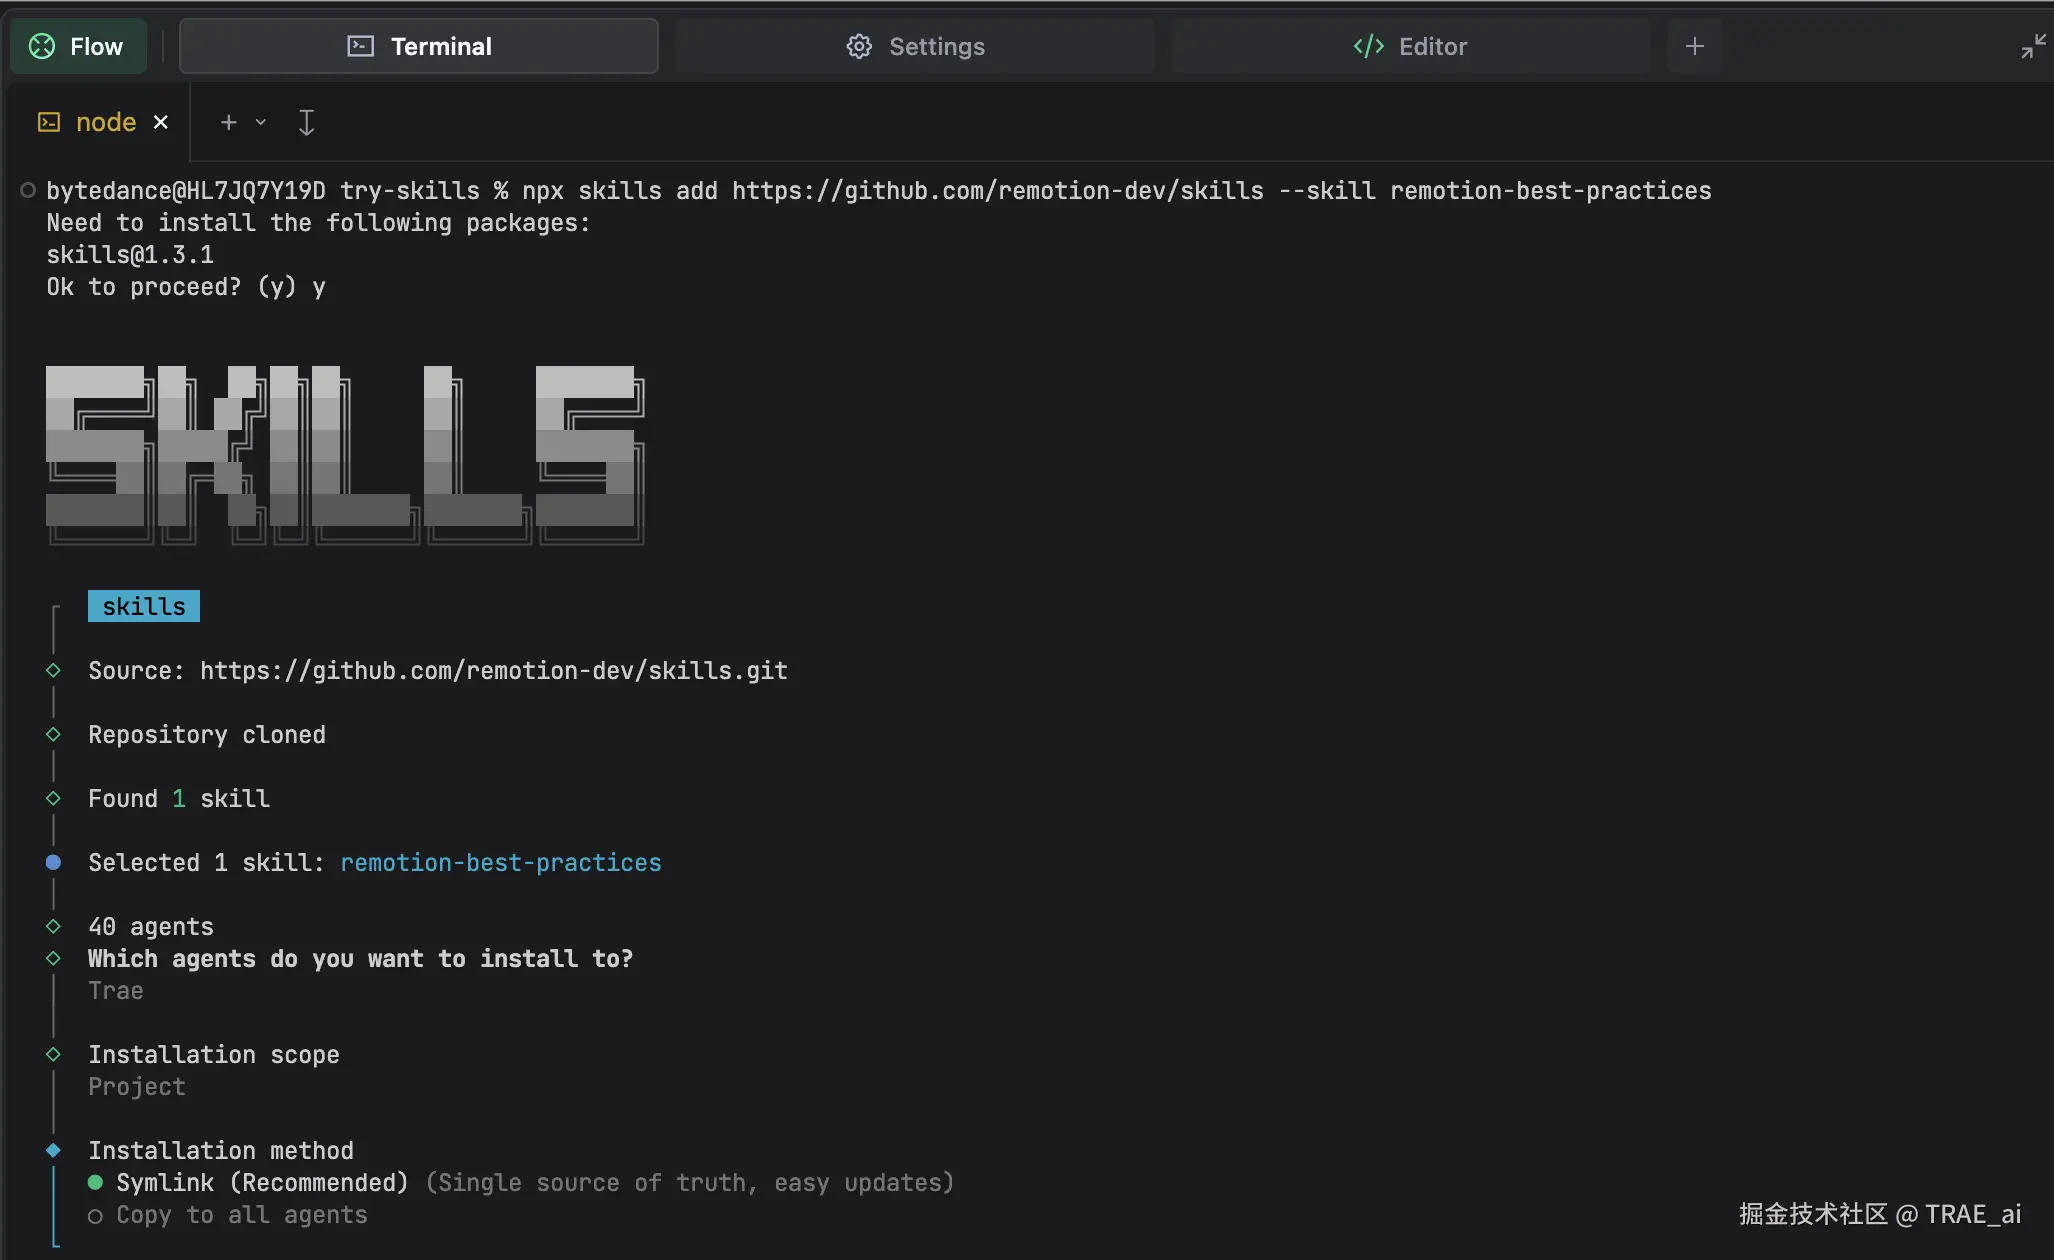Expand the new terminal dropdown chevron
2054x1260 pixels.
tap(261, 122)
